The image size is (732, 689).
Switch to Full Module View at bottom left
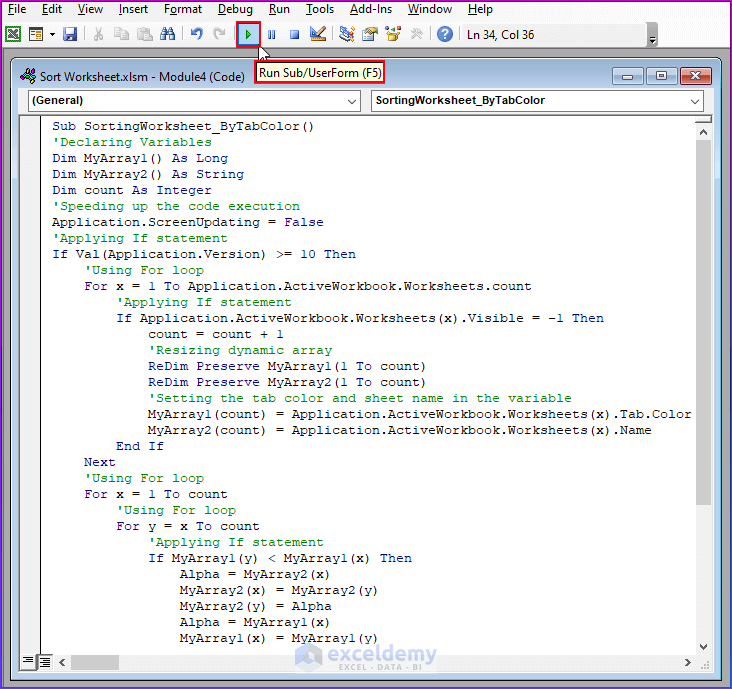tap(44, 661)
